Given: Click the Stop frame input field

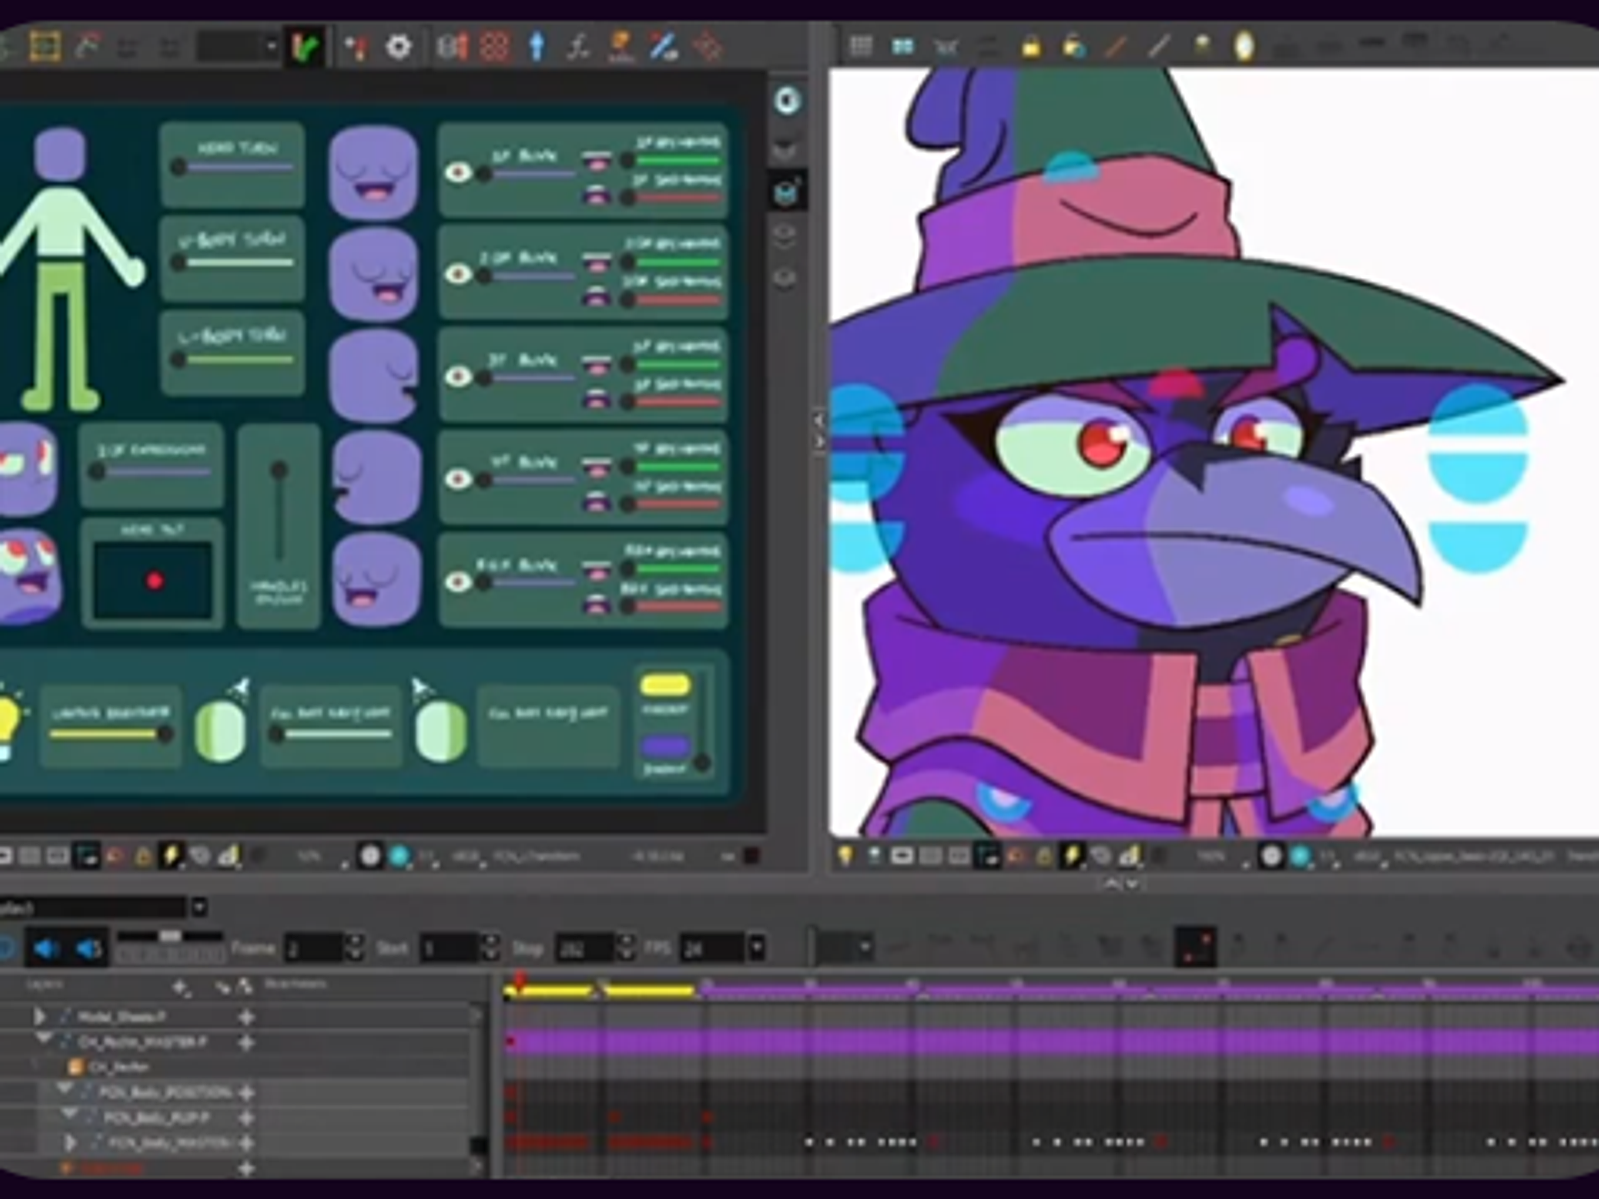Looking at the screenshot, I should (x=583, y=948).
